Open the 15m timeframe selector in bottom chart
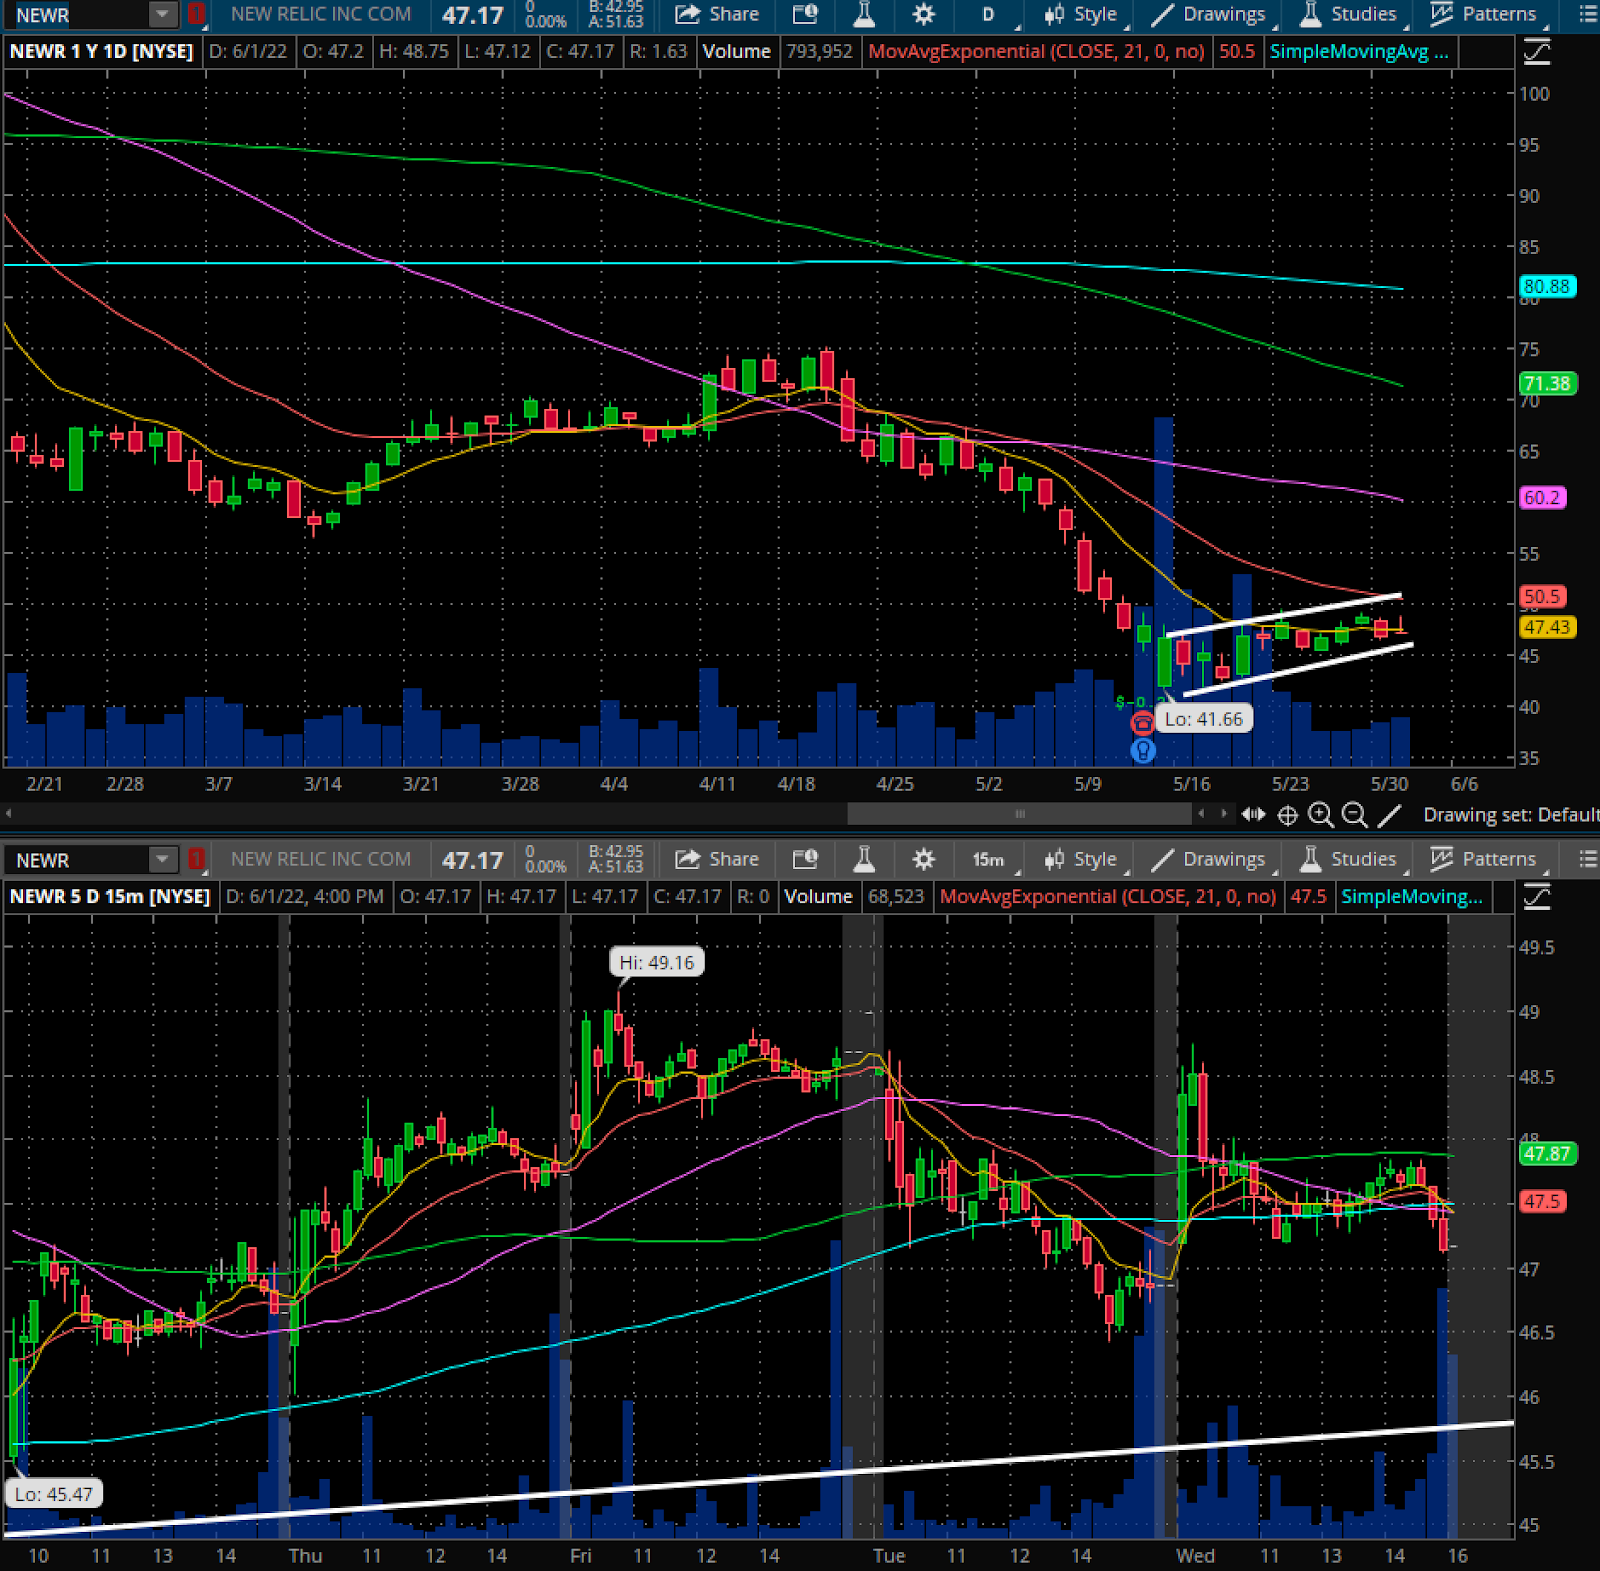This screenshot has height=1571, width=1600. (x=989, y=859)
